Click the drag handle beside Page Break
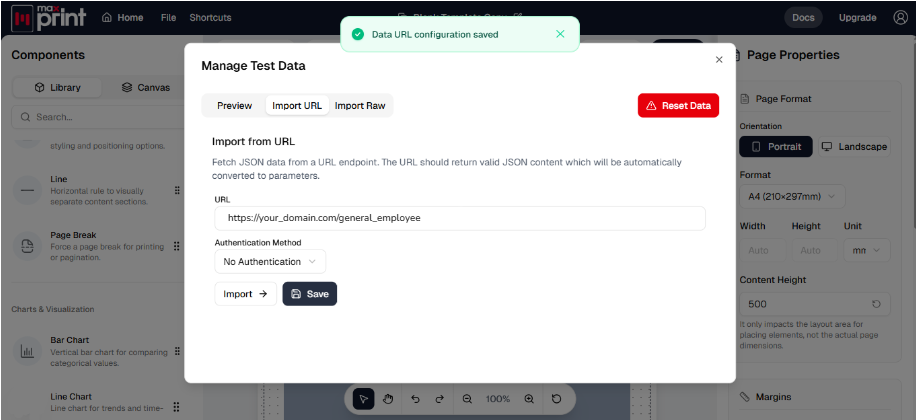916x420 pixels. [177, 247]
